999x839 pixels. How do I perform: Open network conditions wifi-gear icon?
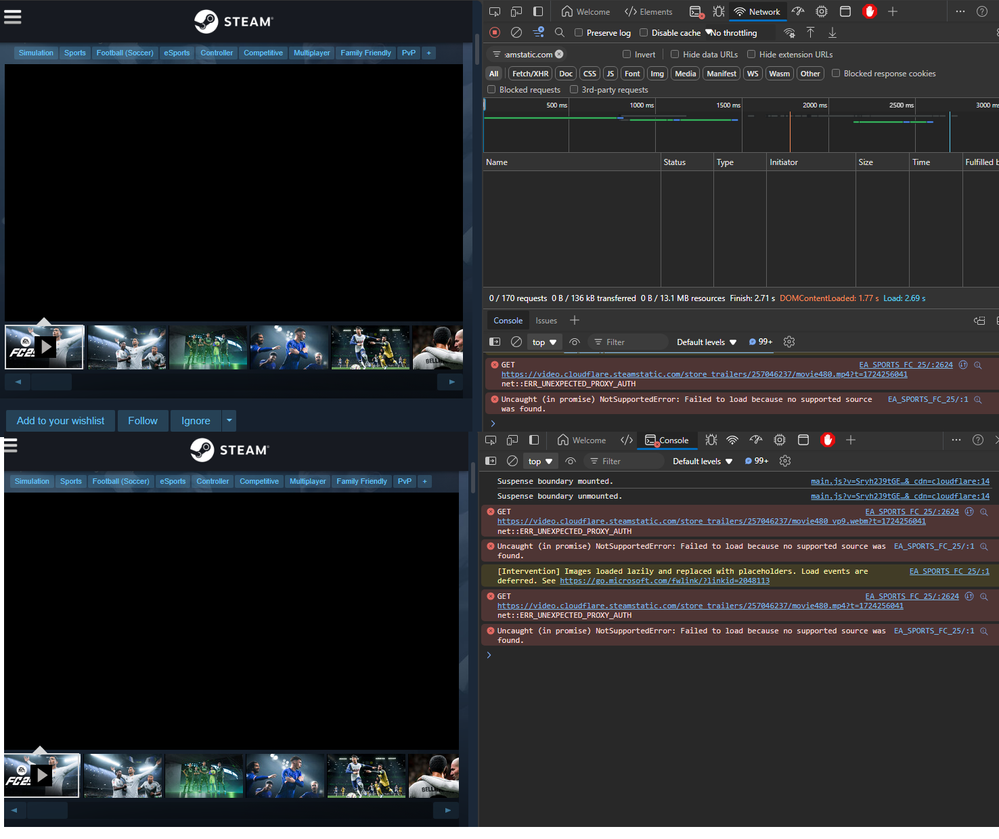tap(789, 32)
